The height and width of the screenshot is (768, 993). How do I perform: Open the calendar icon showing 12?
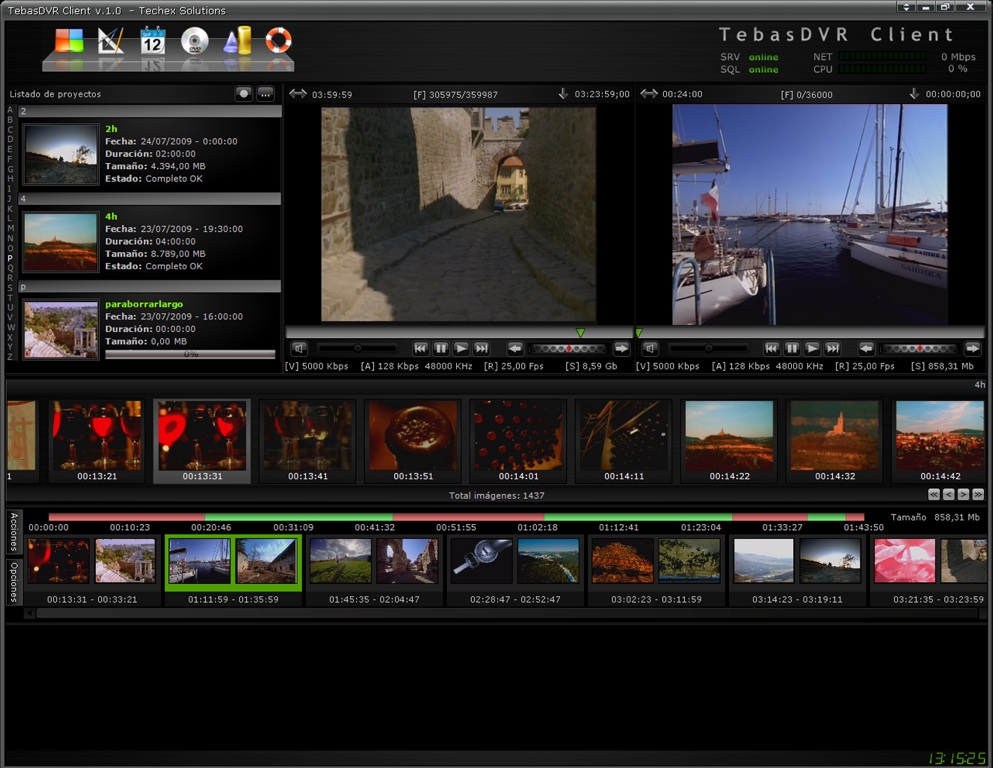pyautogui.click(x=153, y=41)
